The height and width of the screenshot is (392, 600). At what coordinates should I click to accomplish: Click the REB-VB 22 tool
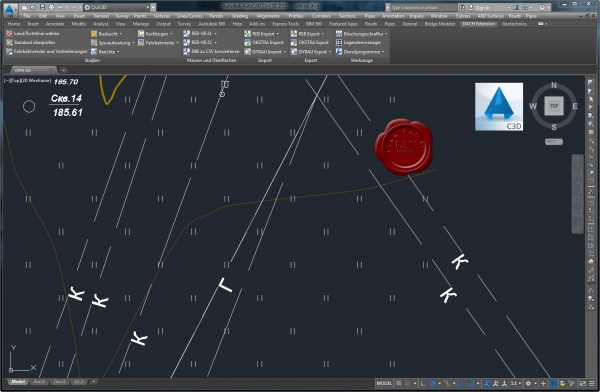point(200,42)
